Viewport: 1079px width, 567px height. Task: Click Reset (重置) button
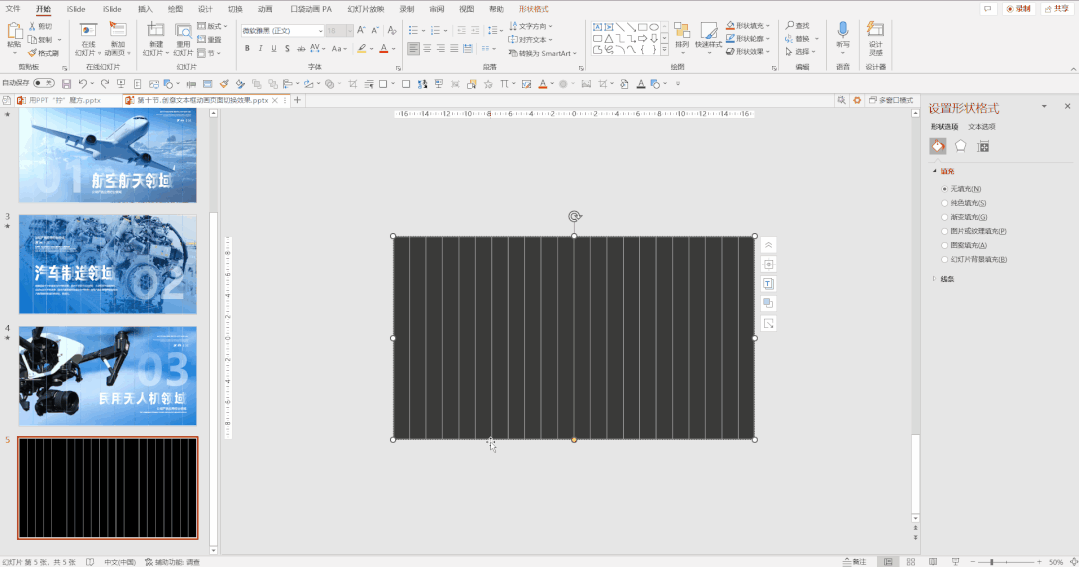(210, 40)
